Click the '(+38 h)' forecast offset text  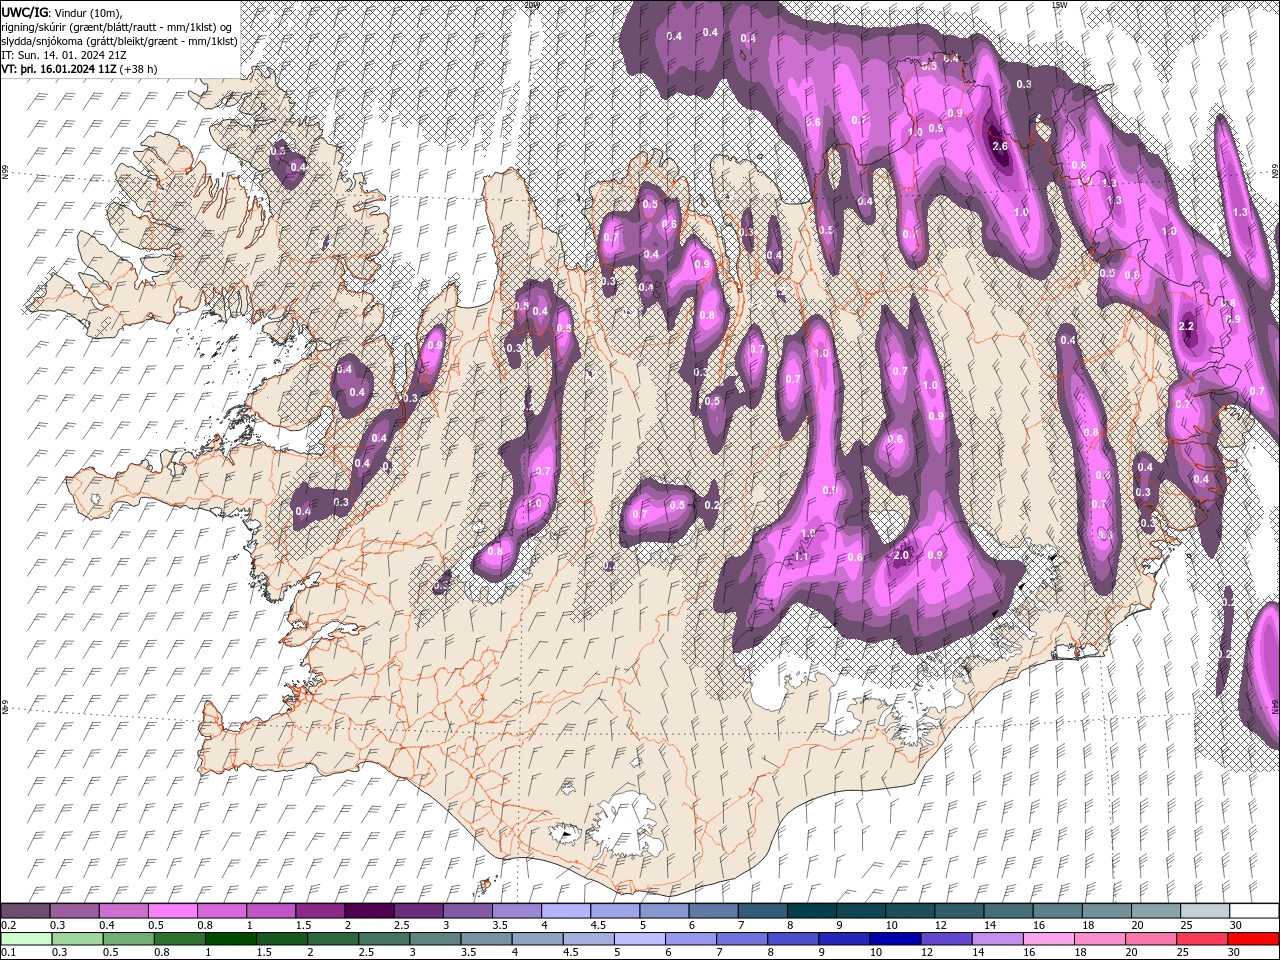(138, 69)
